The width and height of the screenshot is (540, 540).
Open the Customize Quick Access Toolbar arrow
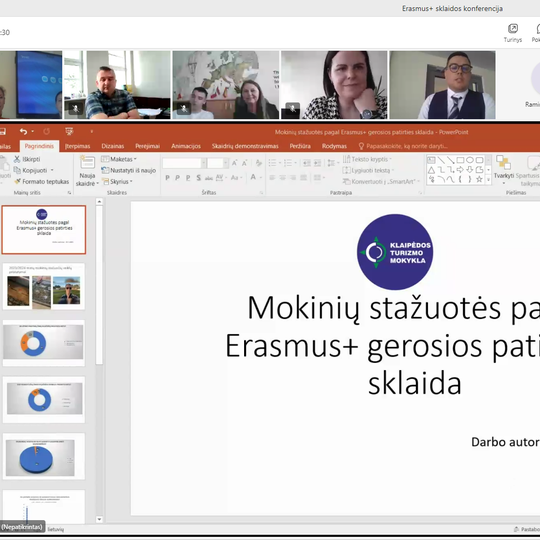tap(92, 131)
